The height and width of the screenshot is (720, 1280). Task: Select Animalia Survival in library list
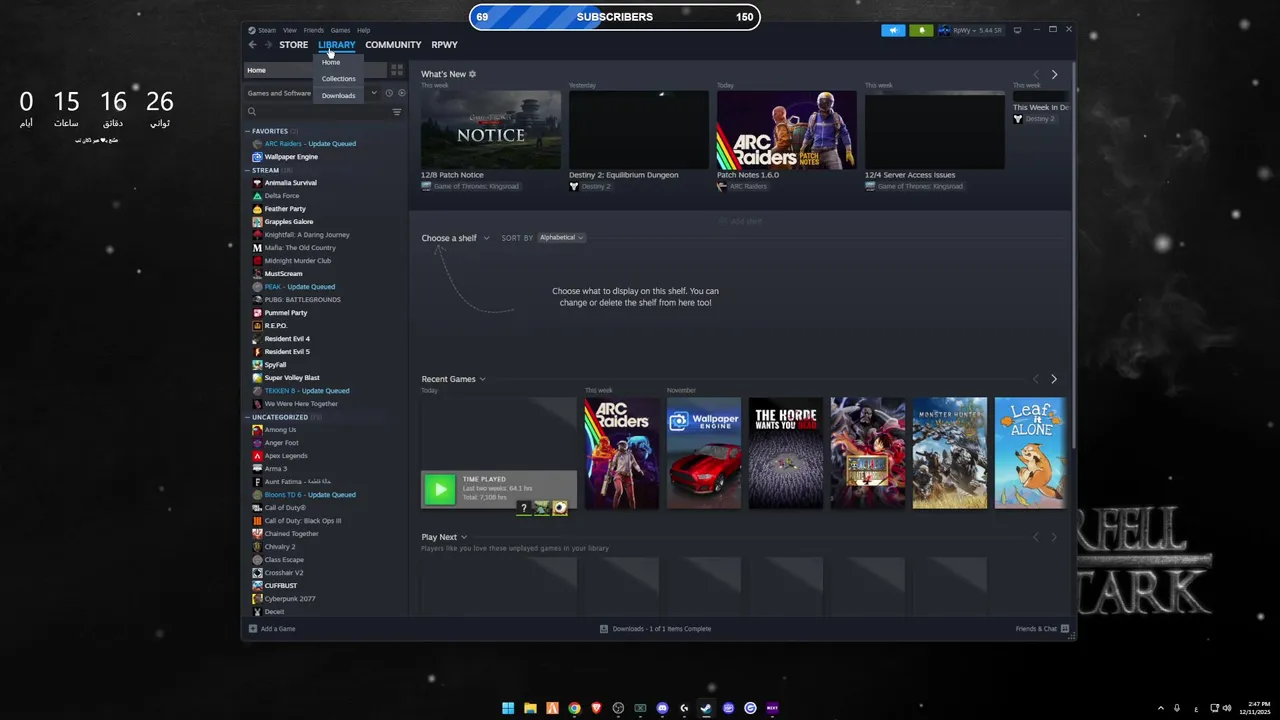pyautogui.click(x=290, y=183)
